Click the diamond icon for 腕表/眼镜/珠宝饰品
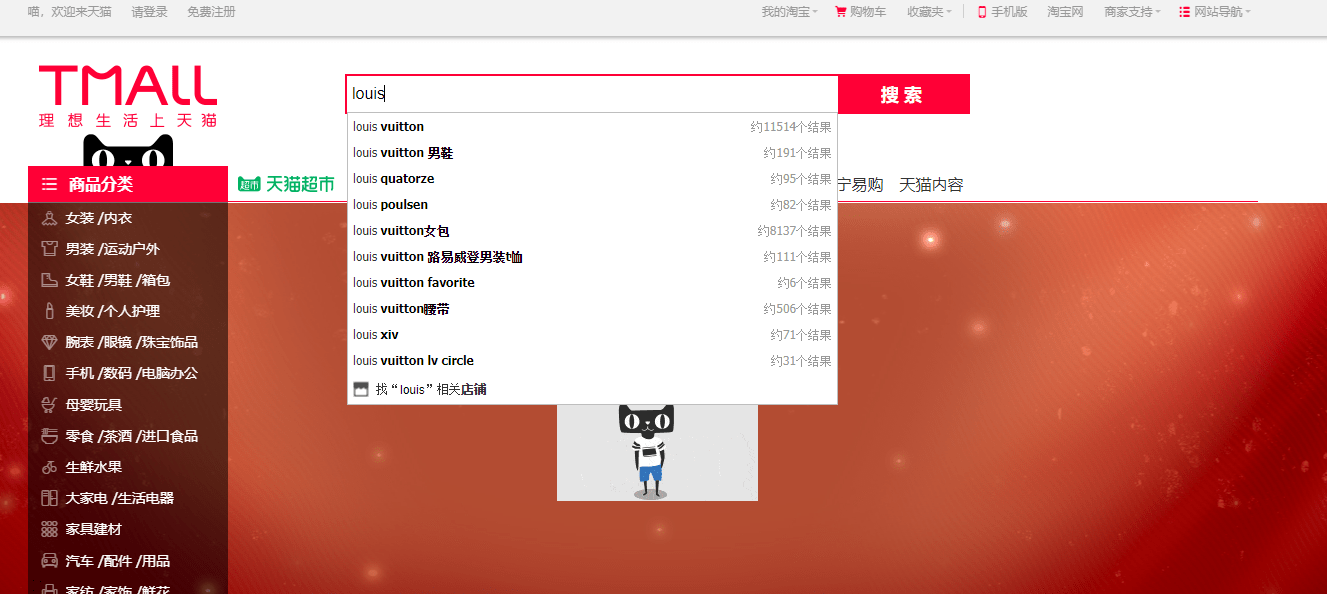The image size is (1327, 594). coord(49,342)
